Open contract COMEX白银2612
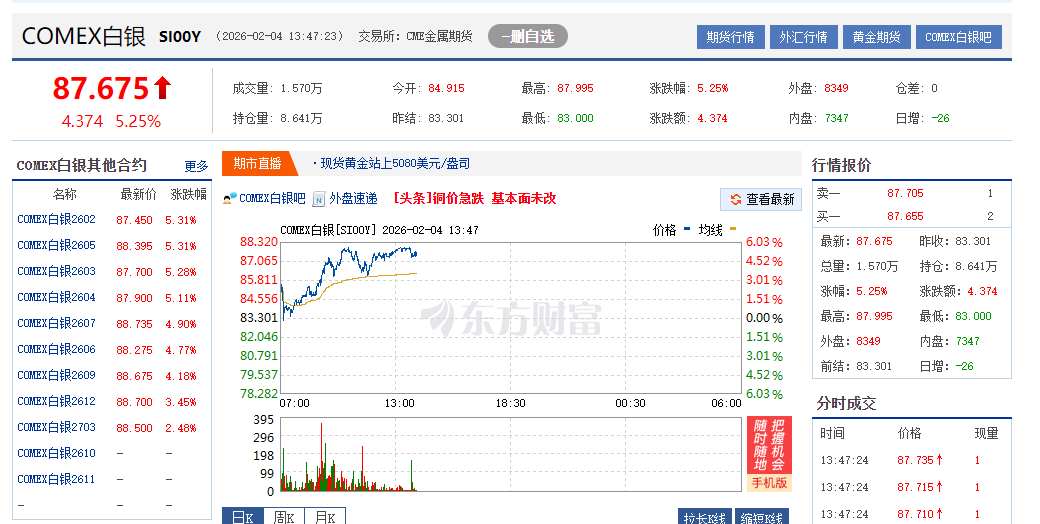Viewport: 1040px width, 524px height. point(56,401)
